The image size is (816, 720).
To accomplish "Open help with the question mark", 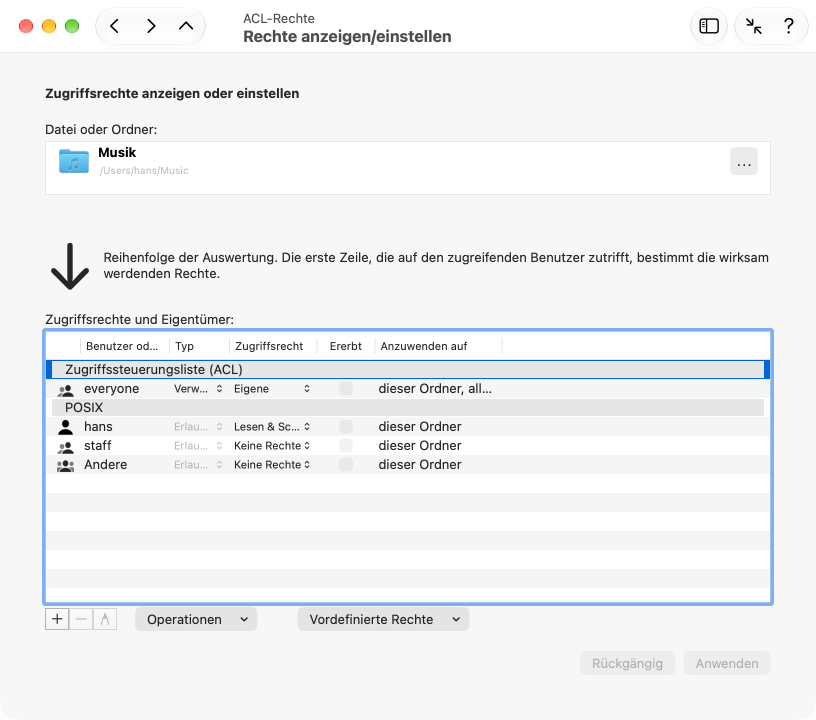I will [788, 26].
